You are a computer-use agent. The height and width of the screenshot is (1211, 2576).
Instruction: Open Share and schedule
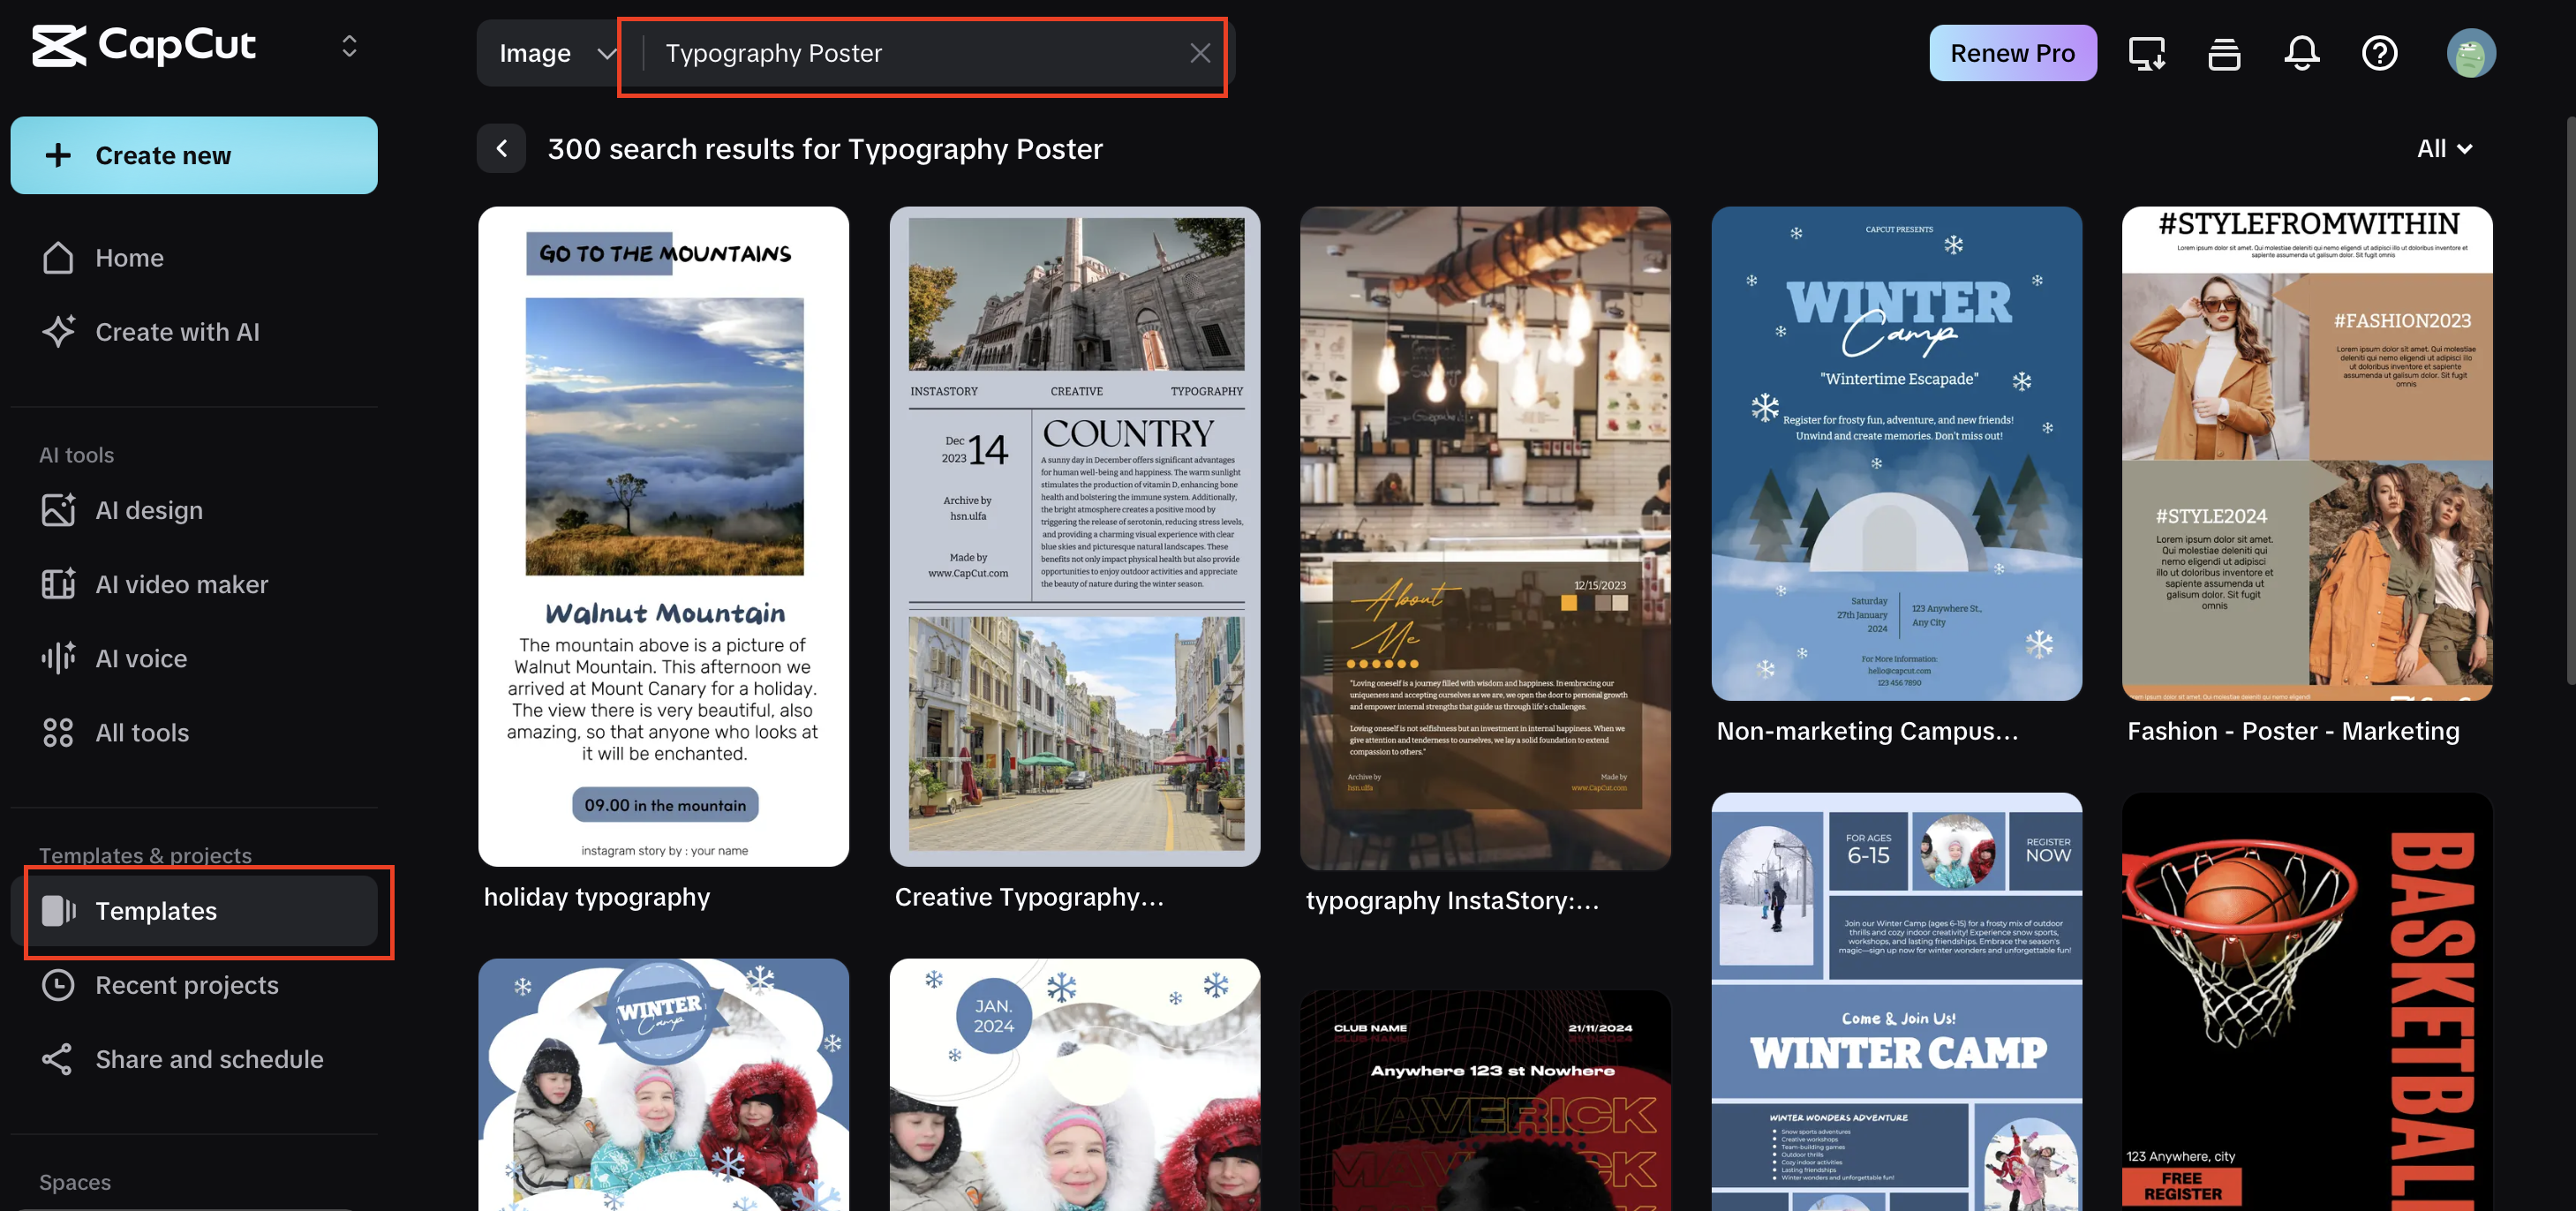pyautogui.click(x=209, y=1058)
